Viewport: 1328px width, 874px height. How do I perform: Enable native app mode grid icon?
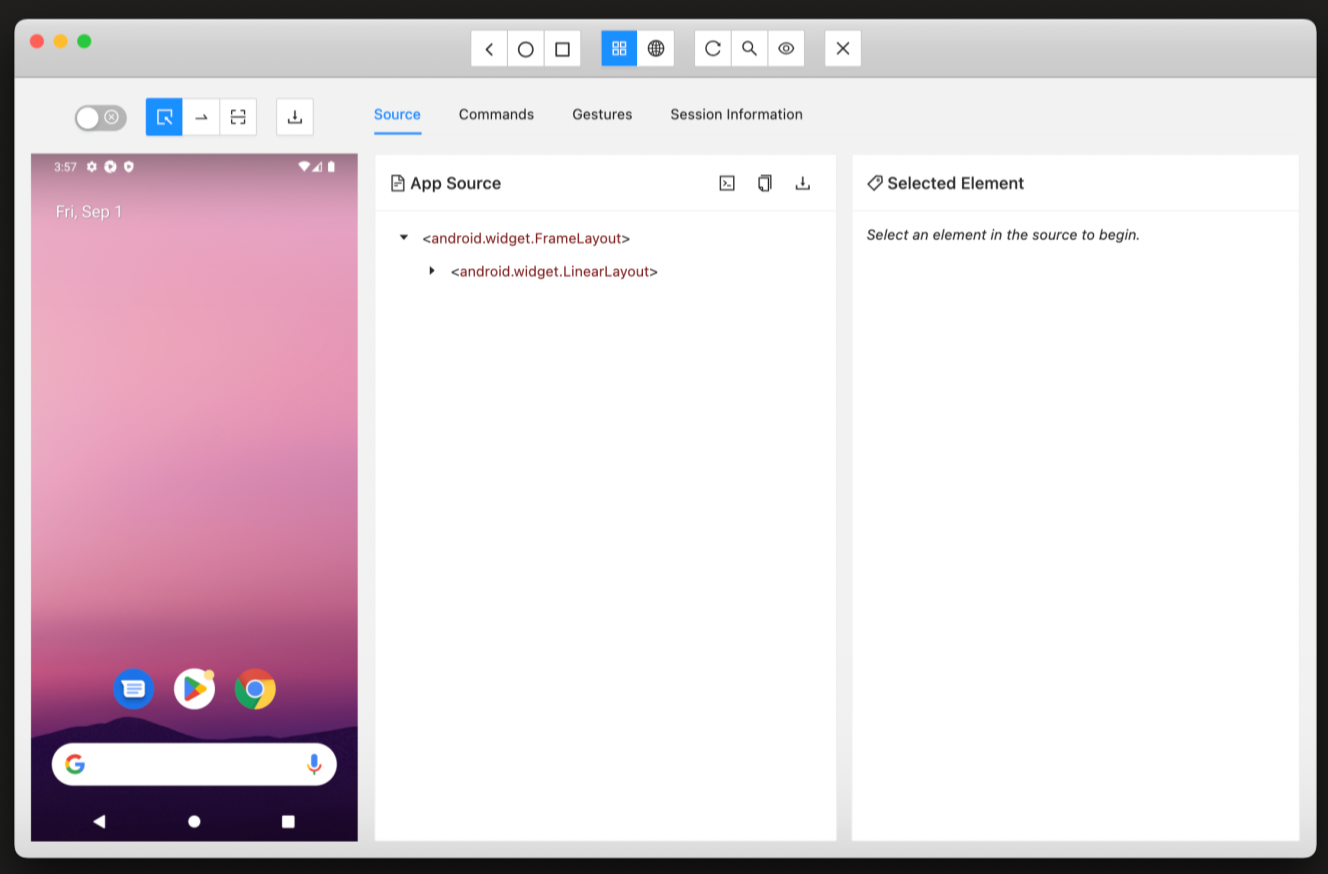(618, 48)
